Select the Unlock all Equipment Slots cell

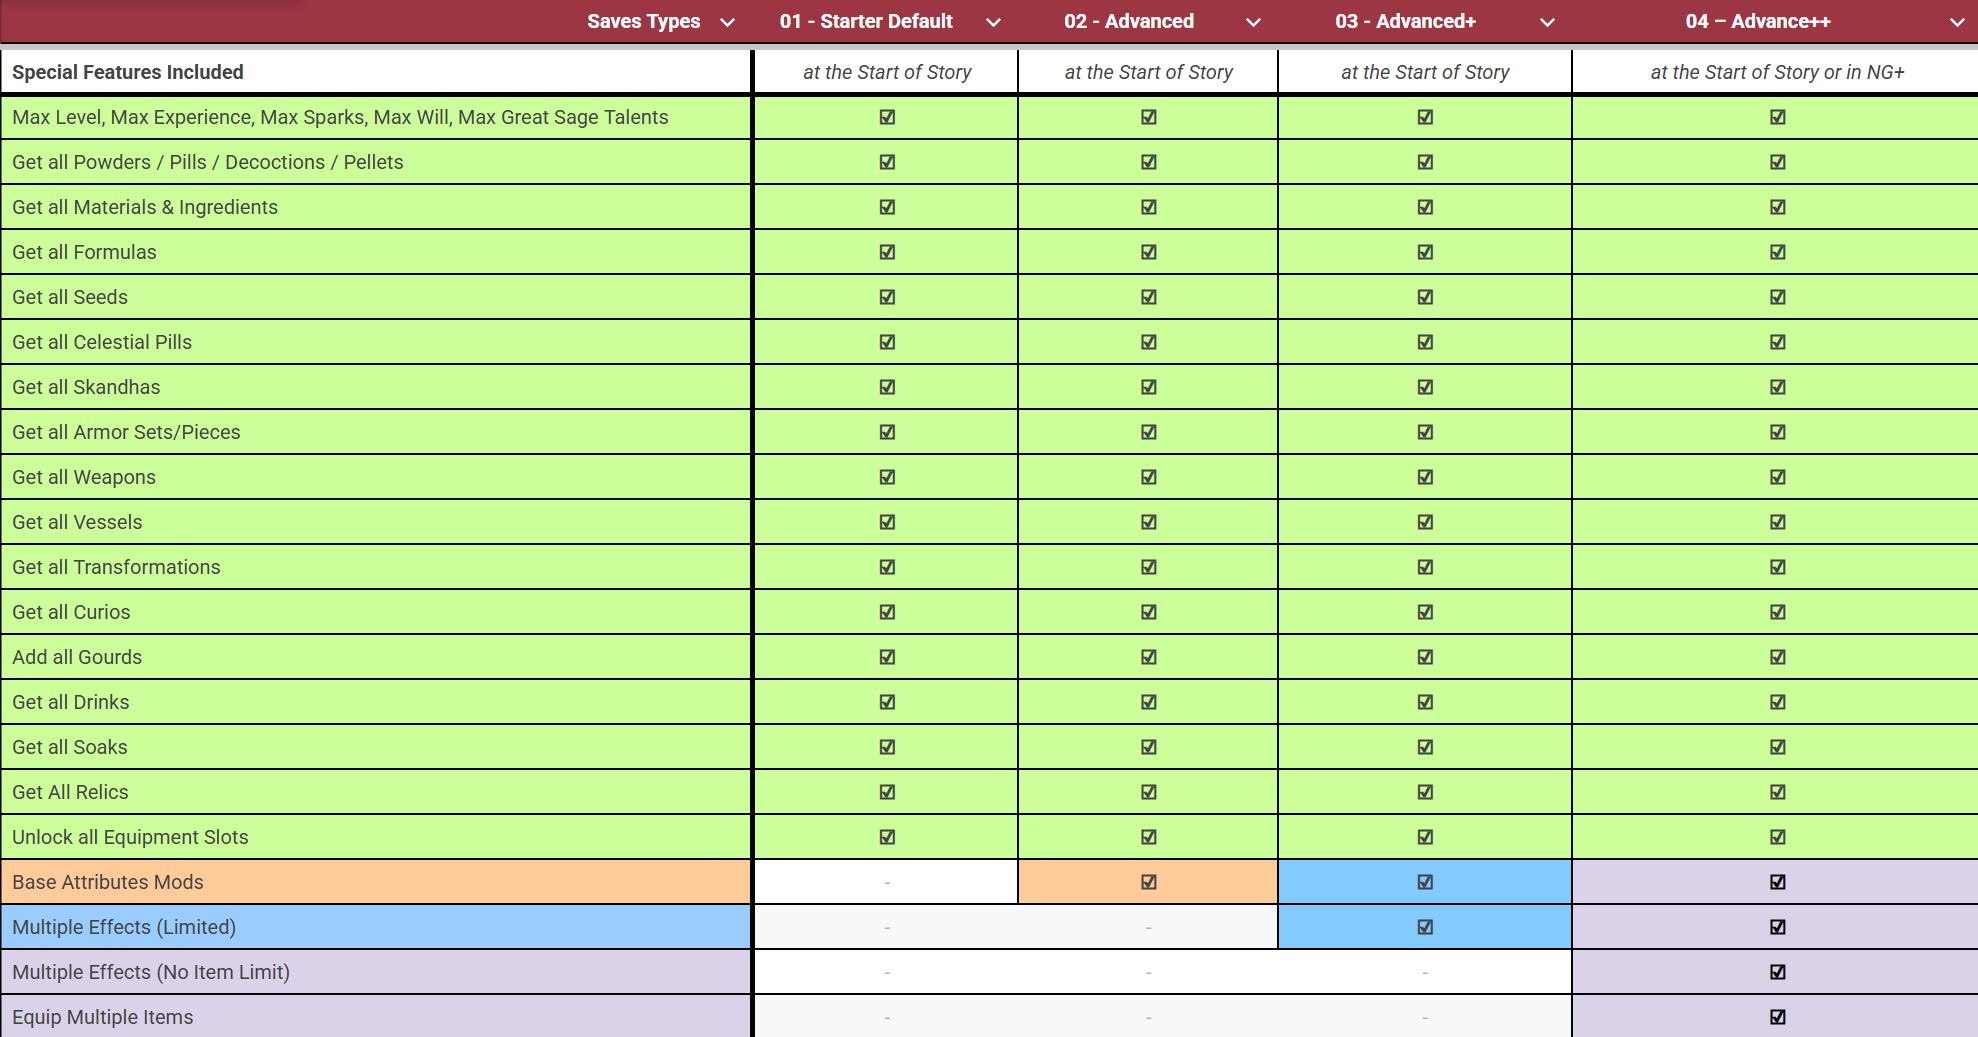pos(376,837)
